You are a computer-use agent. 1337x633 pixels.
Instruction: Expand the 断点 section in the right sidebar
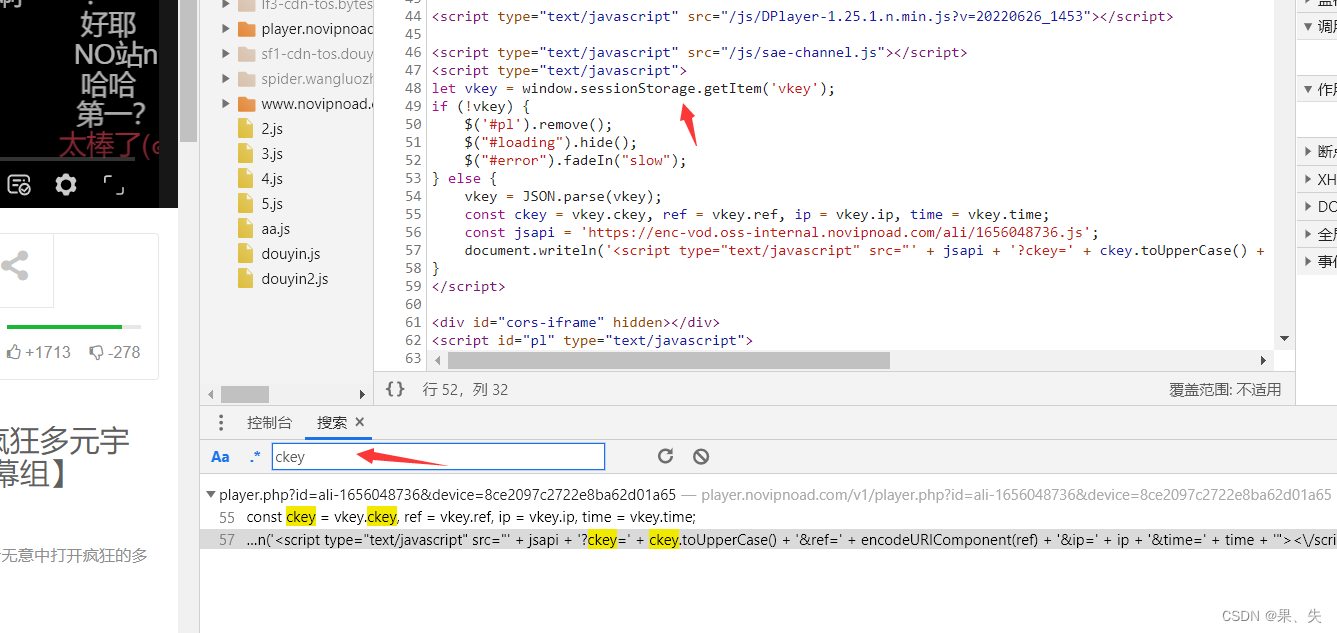coord(1309,152)
